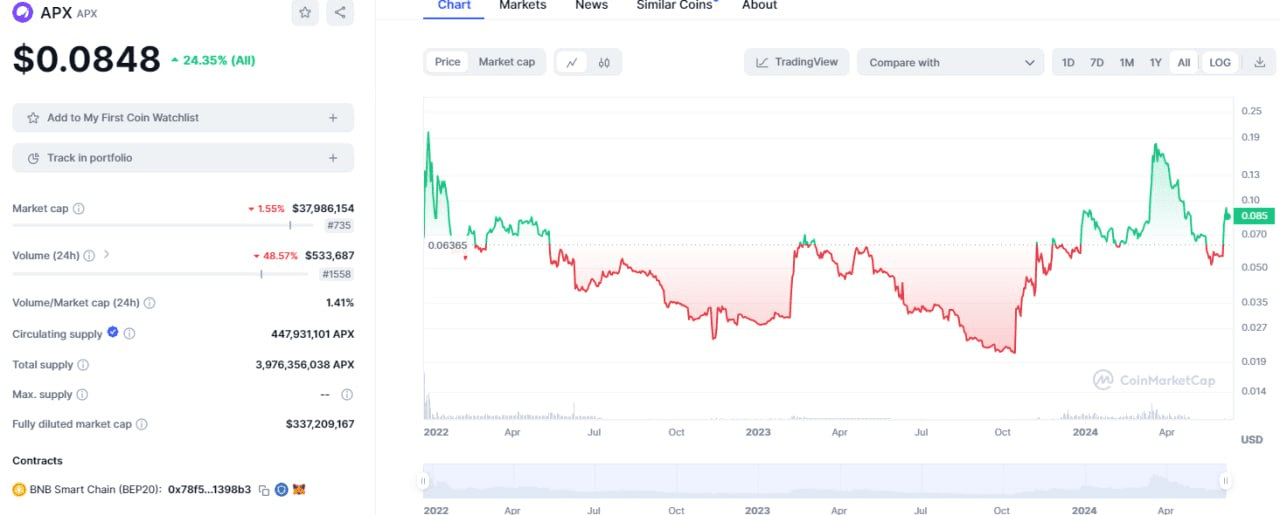Click the $0.0848 price heading

pyautogui.click(x=86, y=59)
